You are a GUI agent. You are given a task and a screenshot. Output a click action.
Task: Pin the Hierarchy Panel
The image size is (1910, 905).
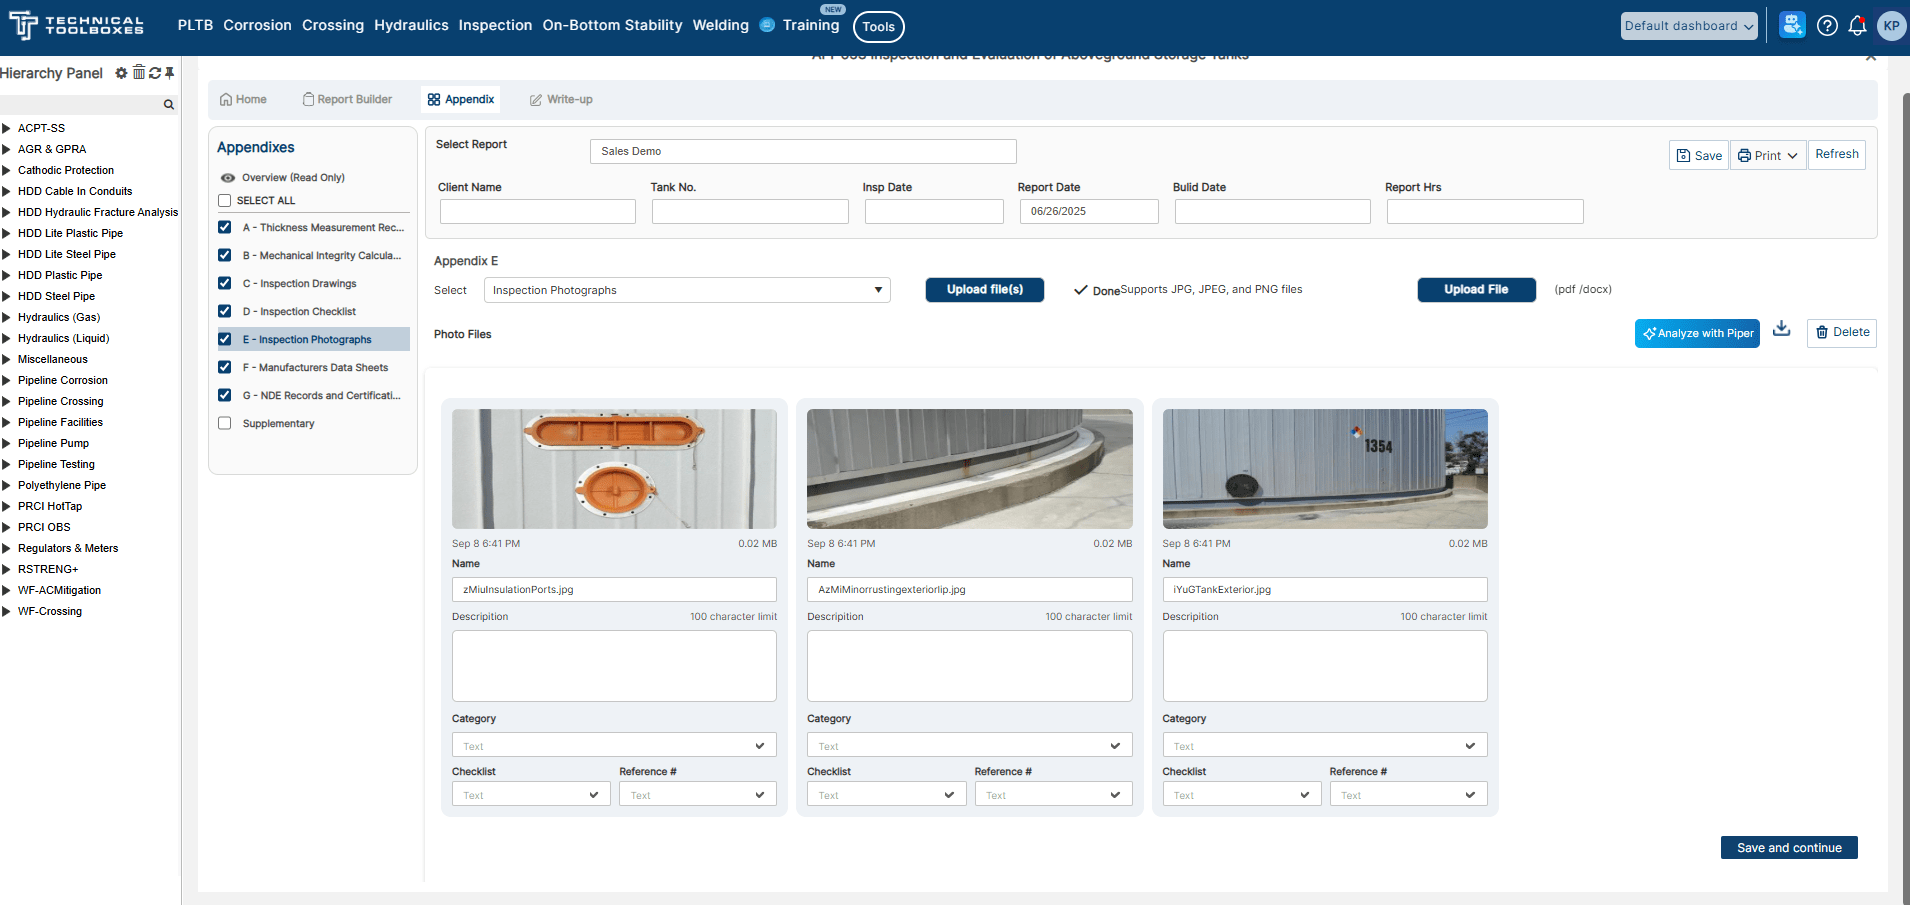click(x=170, y=73)
